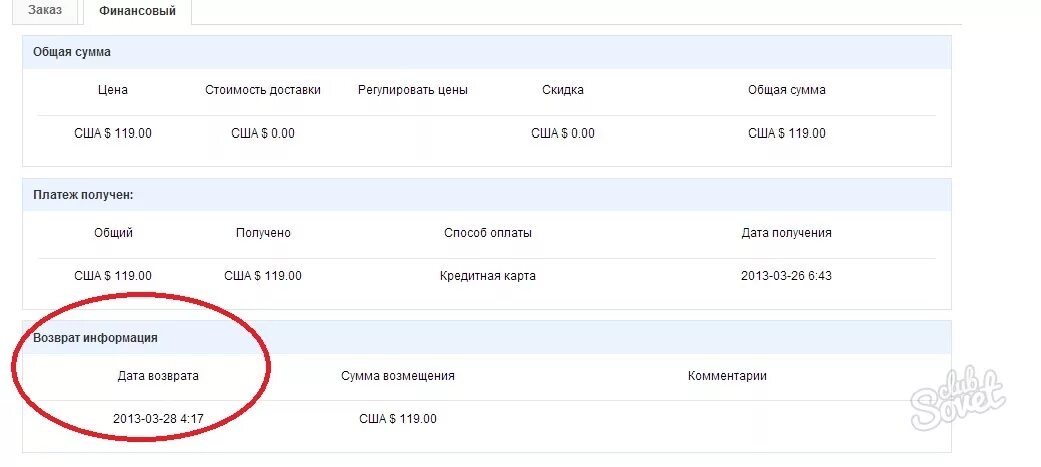Screen dimensions: 1041x467
Task: Select the Стоимость доставки column header
Action: 263,90
